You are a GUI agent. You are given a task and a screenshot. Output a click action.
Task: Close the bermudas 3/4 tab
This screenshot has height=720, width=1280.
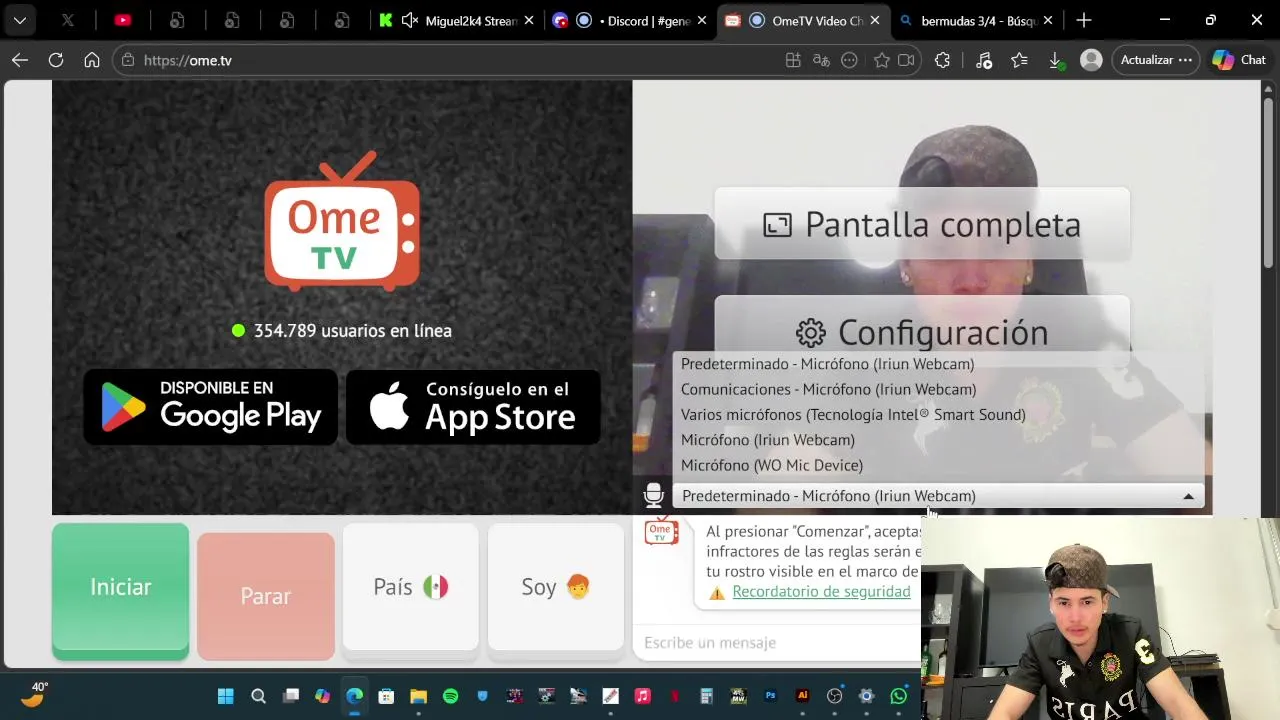[1050, 20]
